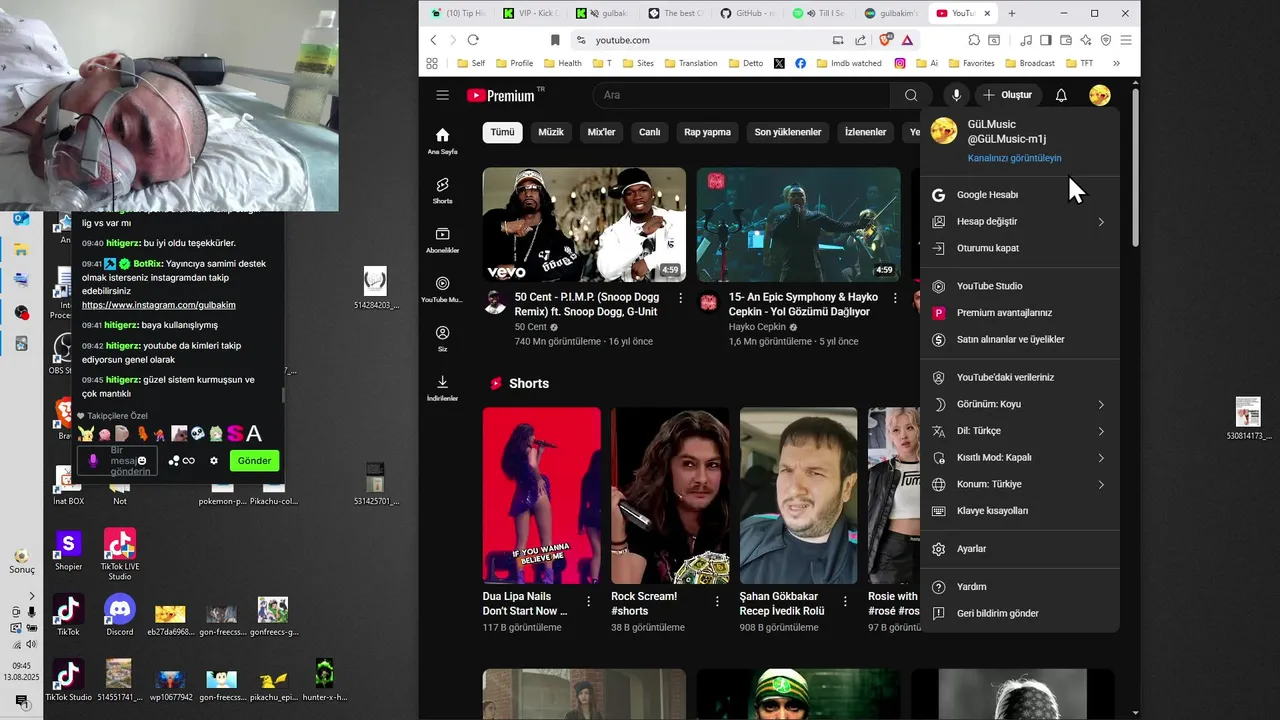
Task: Open options for Rock Scream short
Action: pyautogui.click(x=717, y=602)
